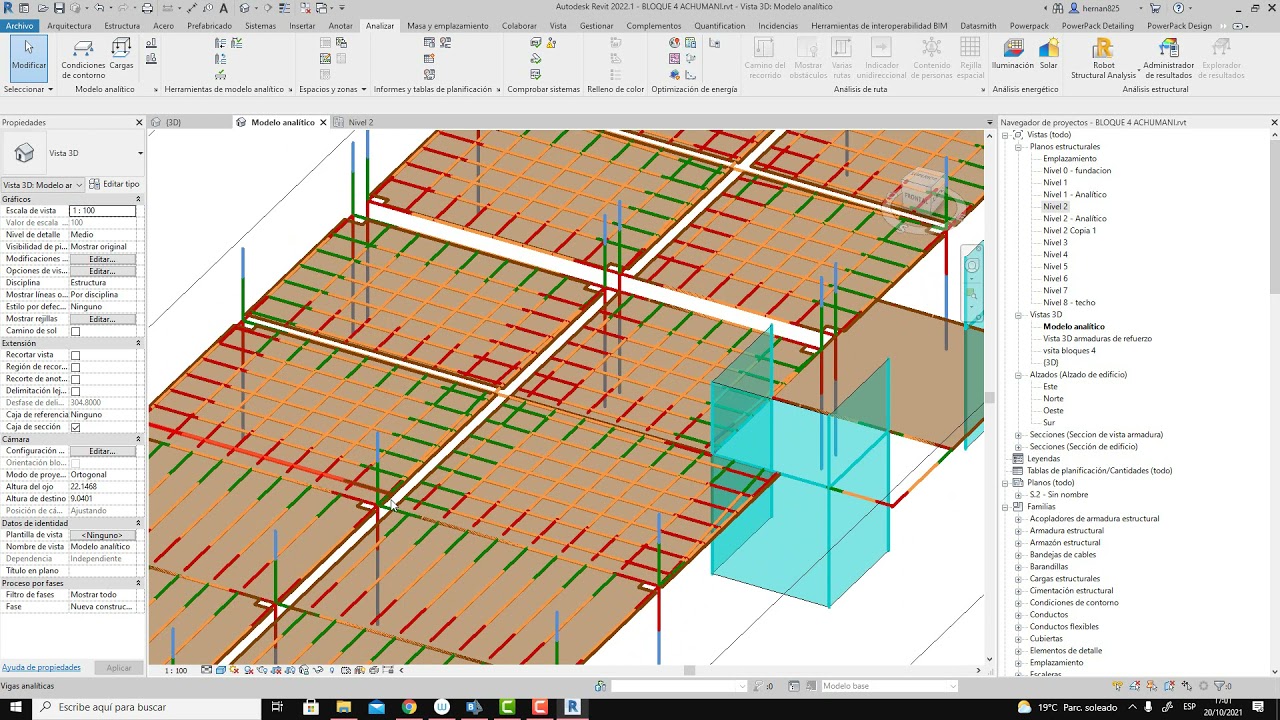The height and width of the screenshot is (720, 1280).
Task: Switch to Nivel 2 view tab
Action: pyautogui.click(x=360, y=122)
